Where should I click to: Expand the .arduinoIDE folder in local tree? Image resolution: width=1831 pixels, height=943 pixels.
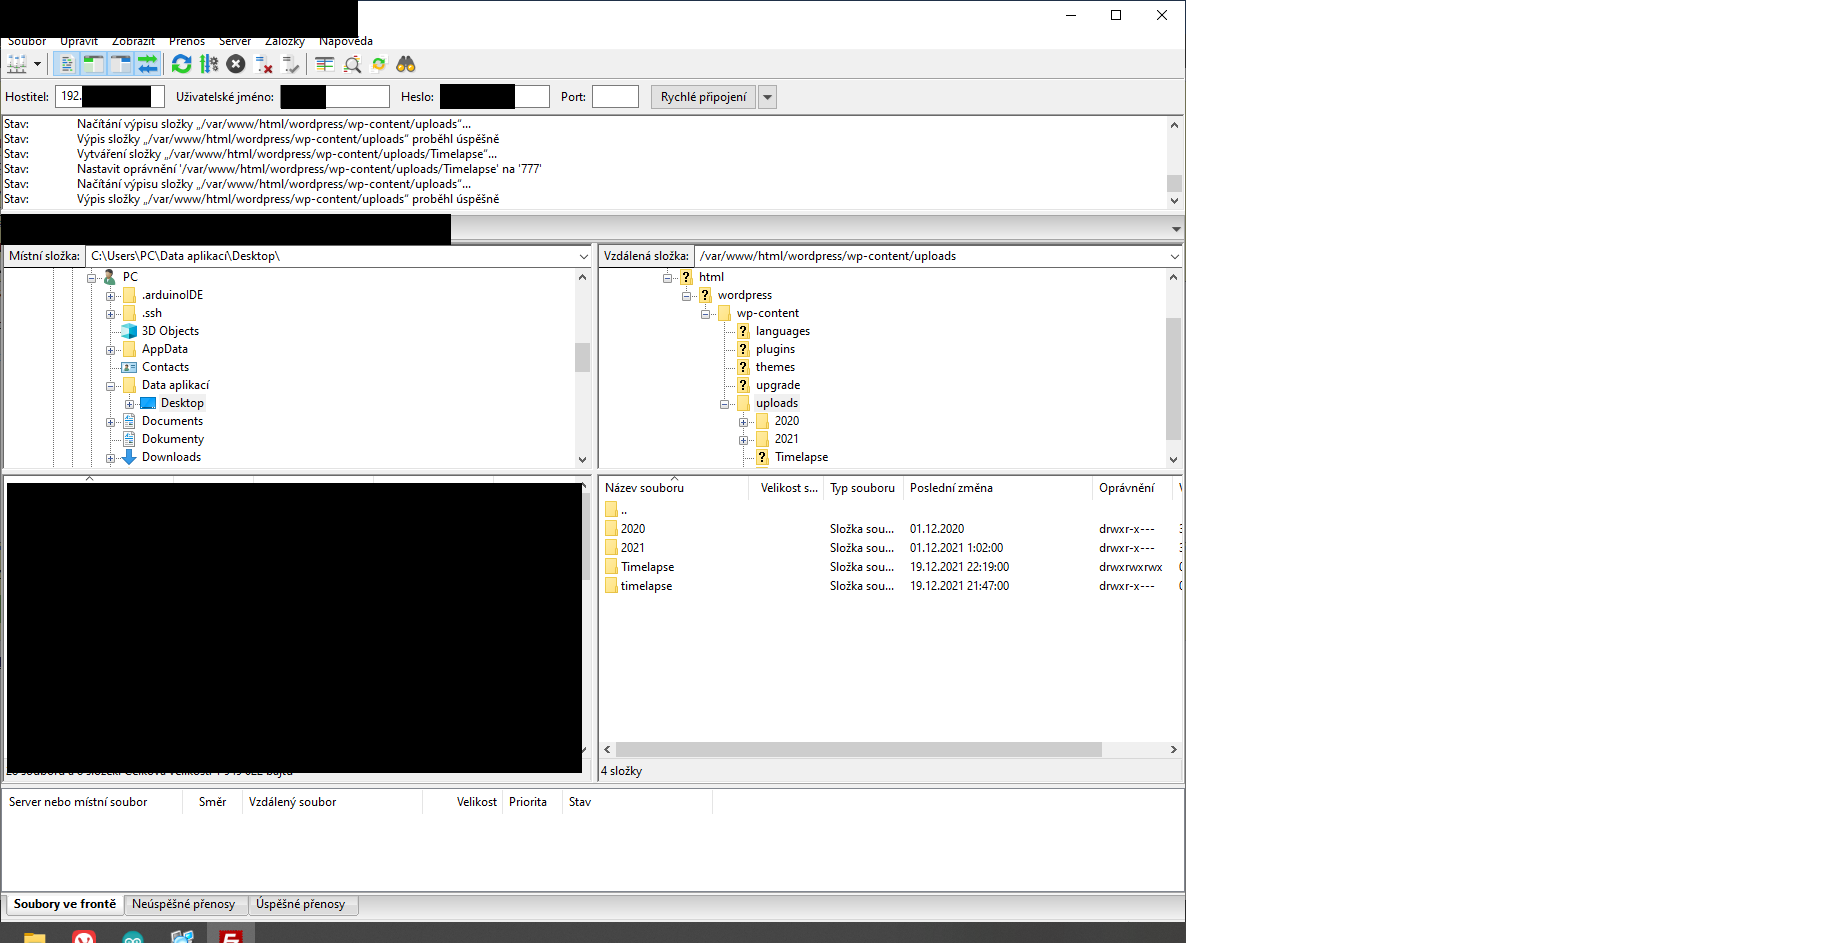[110, 296]
